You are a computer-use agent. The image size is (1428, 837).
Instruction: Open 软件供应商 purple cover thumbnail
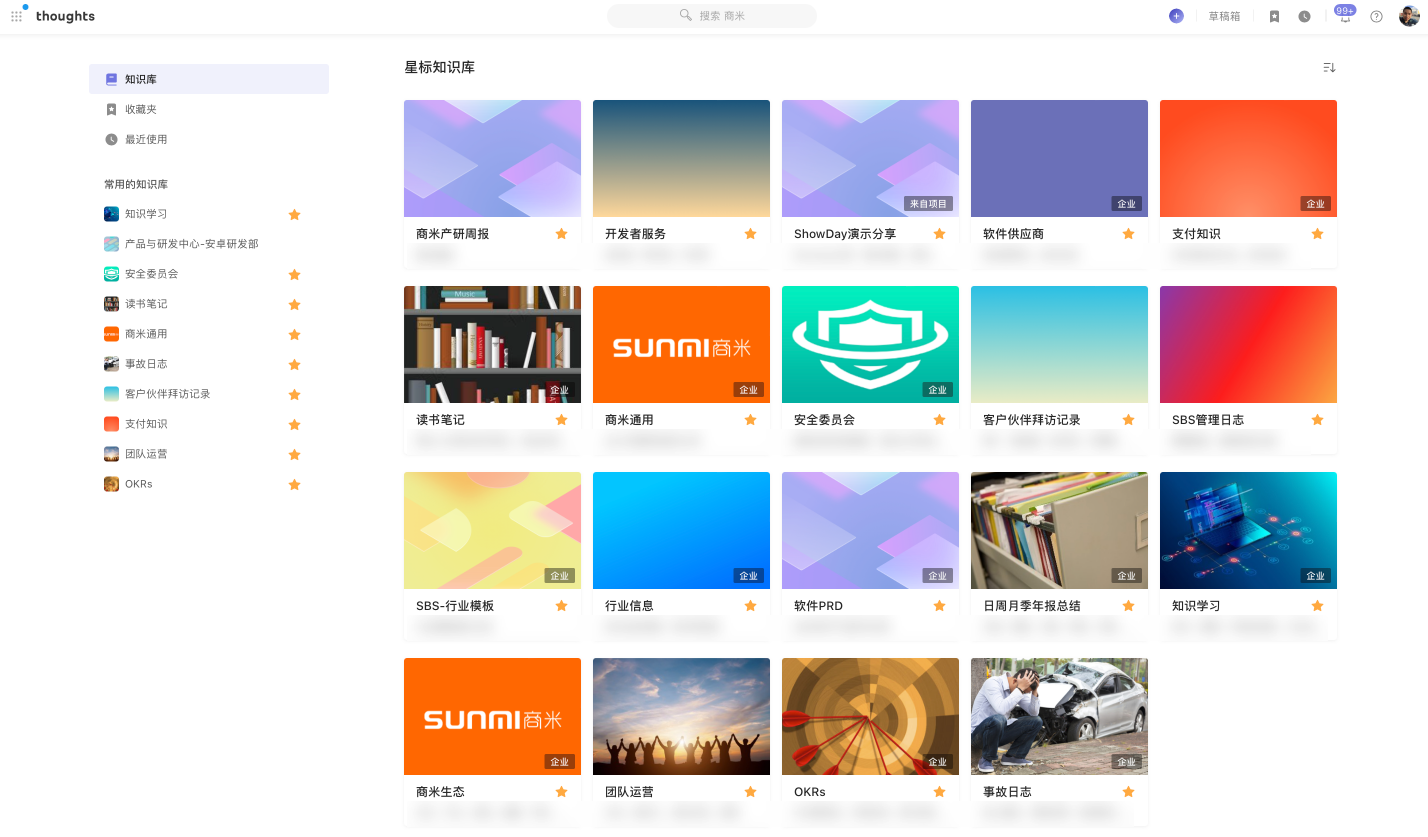pos(1059,158)
